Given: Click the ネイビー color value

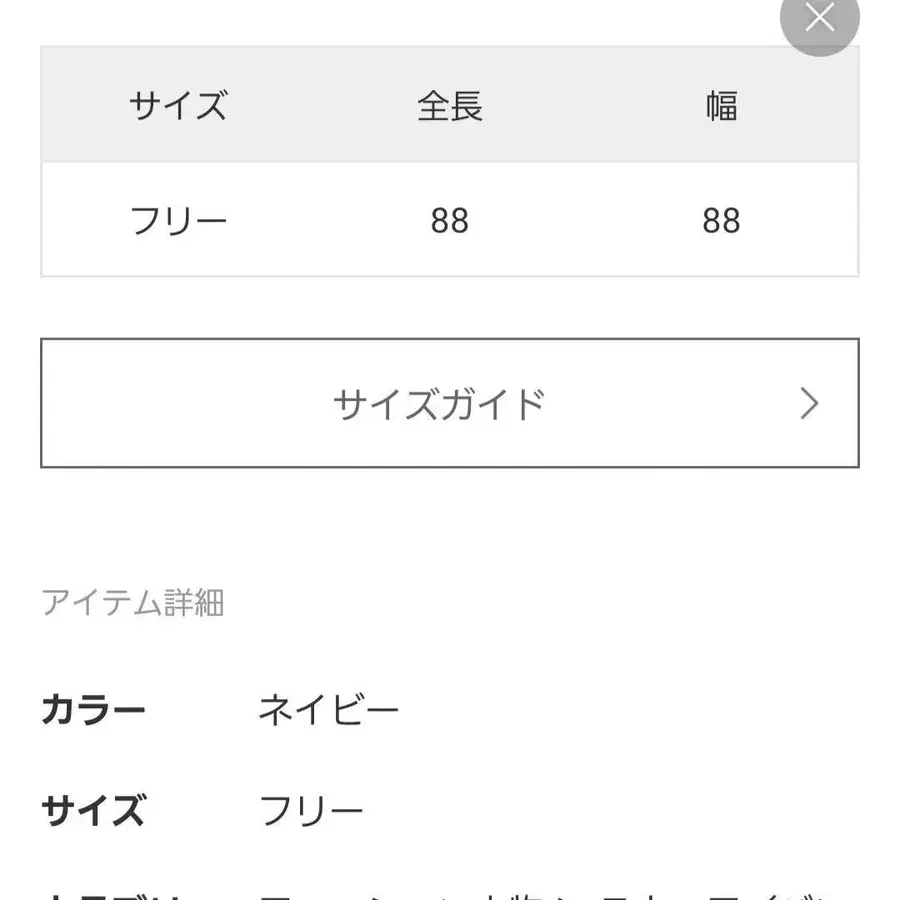Looking at the screenshot, I should (x=327, y=708).
